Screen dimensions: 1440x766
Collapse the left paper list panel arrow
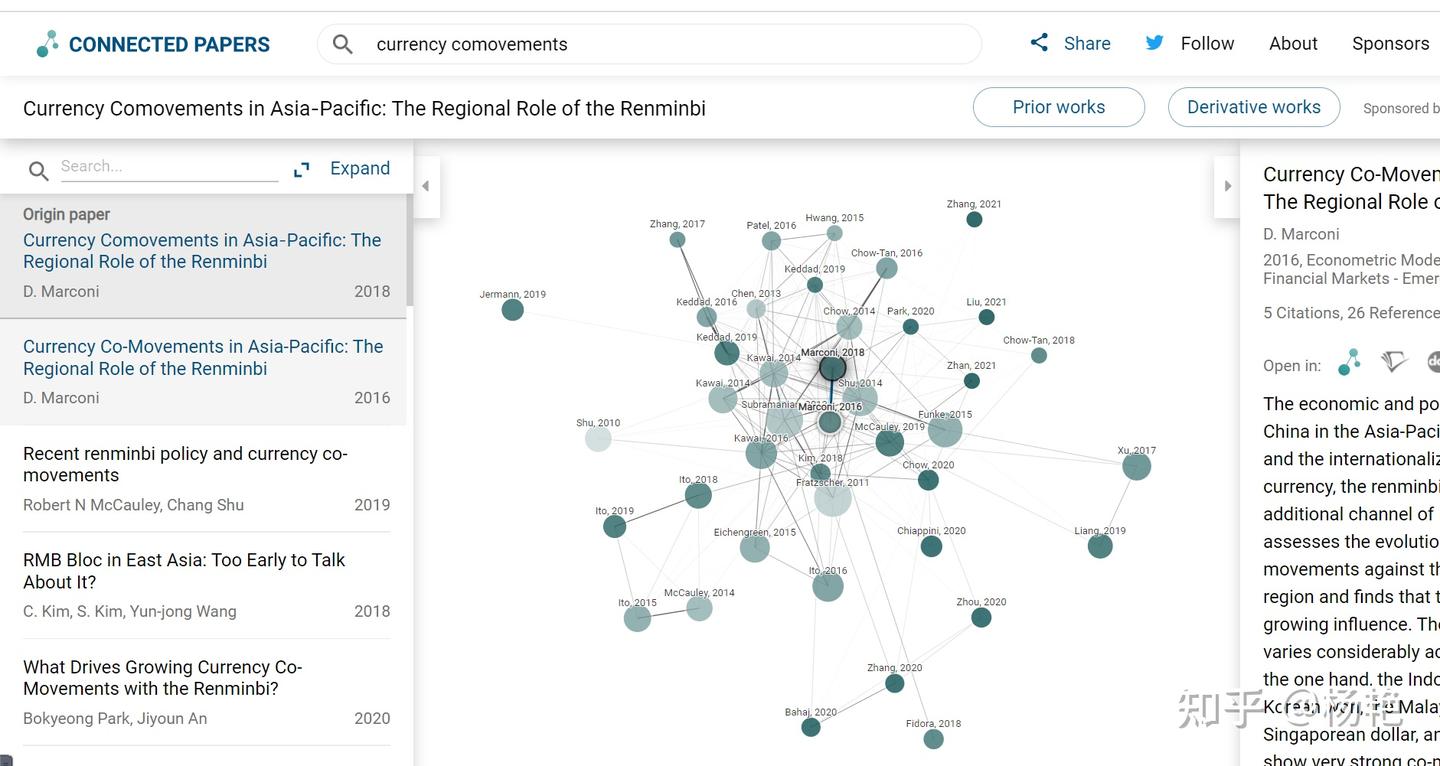426,186
